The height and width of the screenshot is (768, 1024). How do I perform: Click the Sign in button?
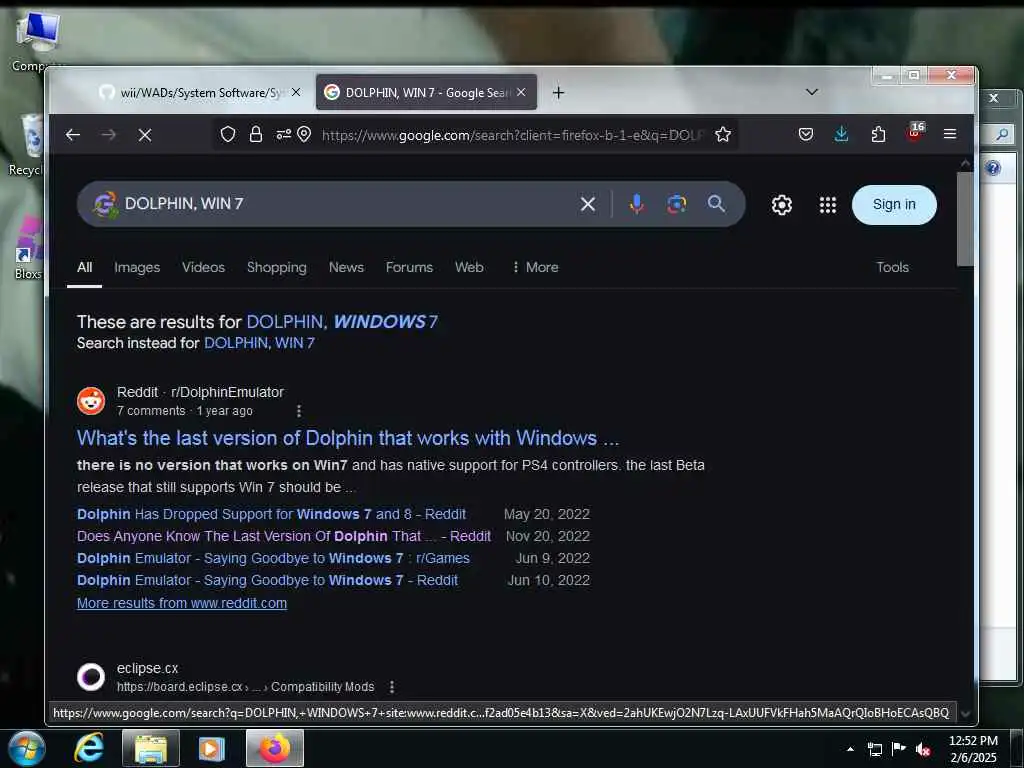point(894,204)
